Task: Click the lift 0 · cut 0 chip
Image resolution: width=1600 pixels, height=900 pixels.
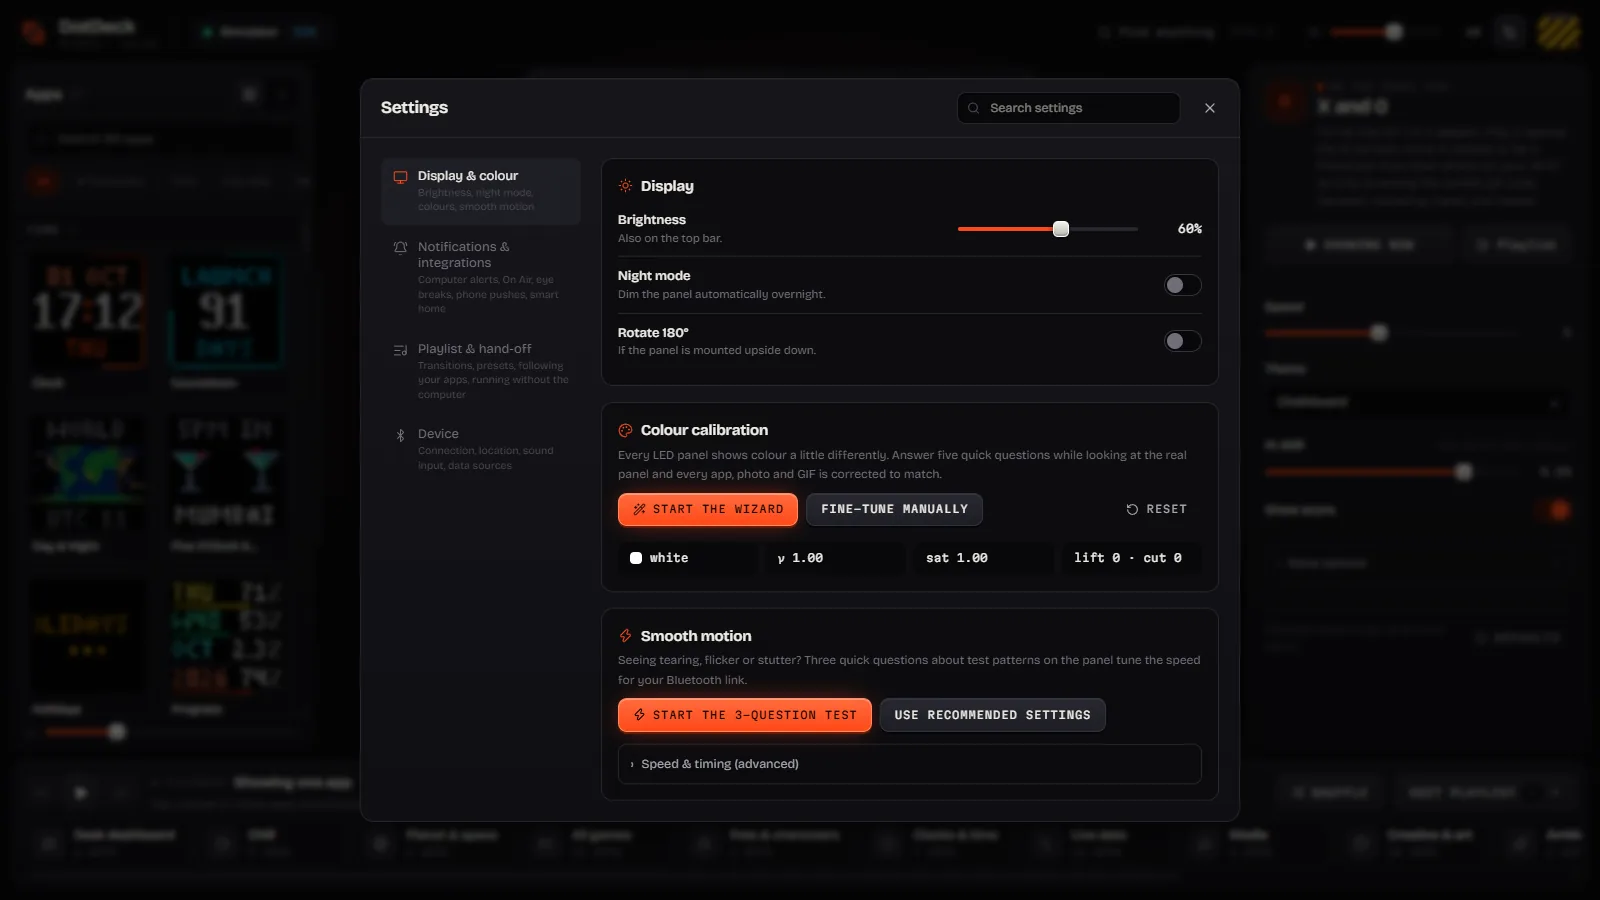Action: [x=1131, y=558]
